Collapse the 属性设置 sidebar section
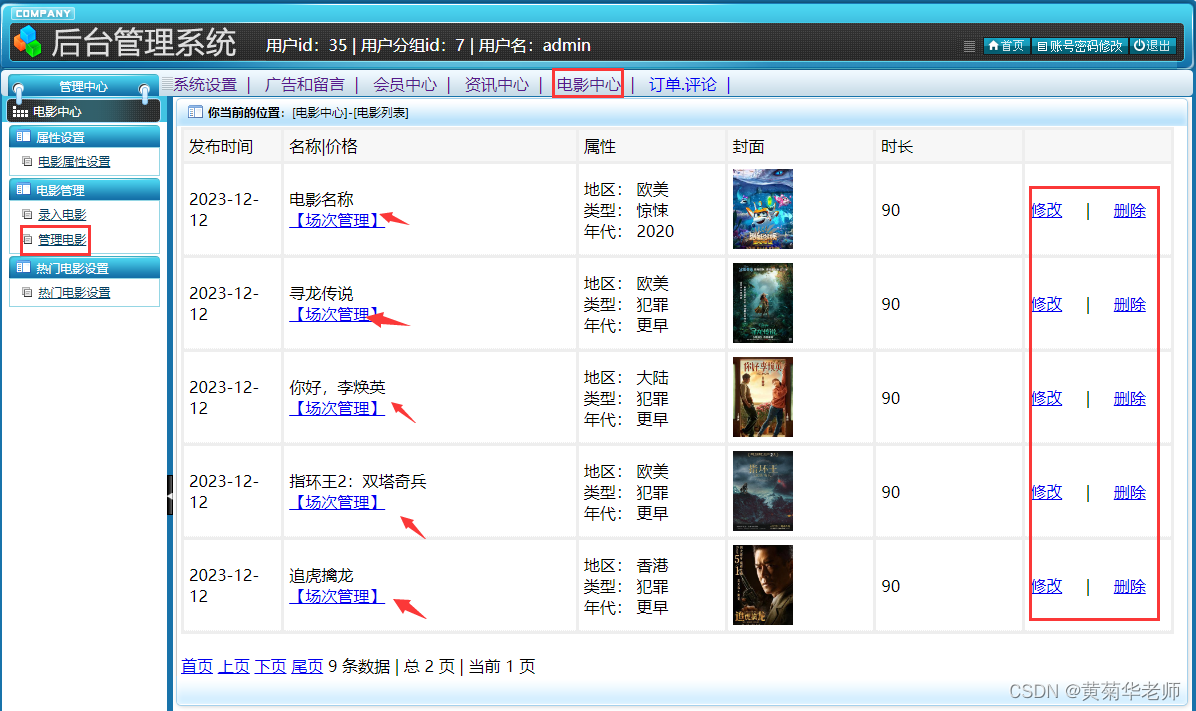Screen dimensions: 1196x711 pos(84,137)
